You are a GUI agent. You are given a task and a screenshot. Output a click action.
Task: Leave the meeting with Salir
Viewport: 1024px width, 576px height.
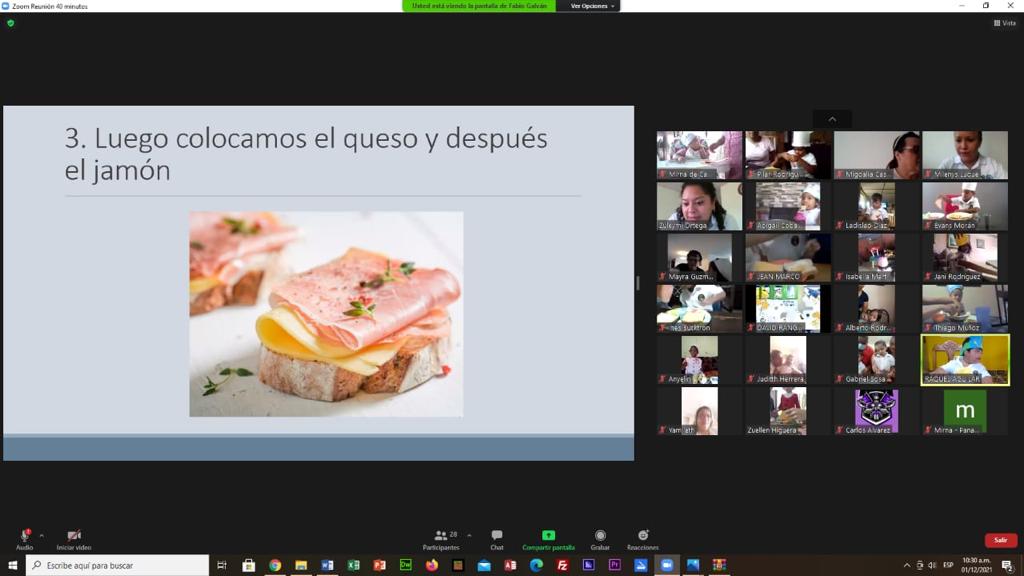[x=1000, y=540]
